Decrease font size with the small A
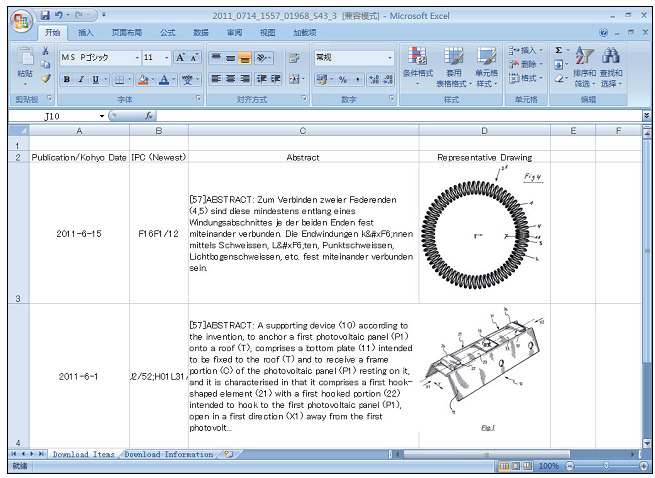 pos(194,57)
